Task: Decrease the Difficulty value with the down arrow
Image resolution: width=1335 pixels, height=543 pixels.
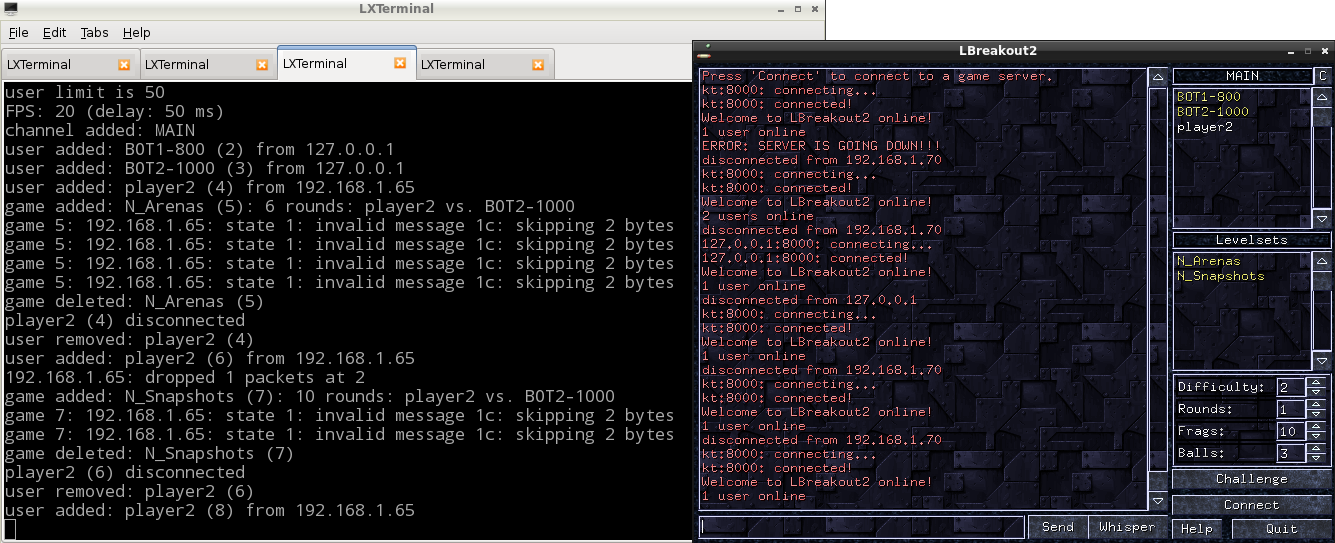Action: [1318, 392]
